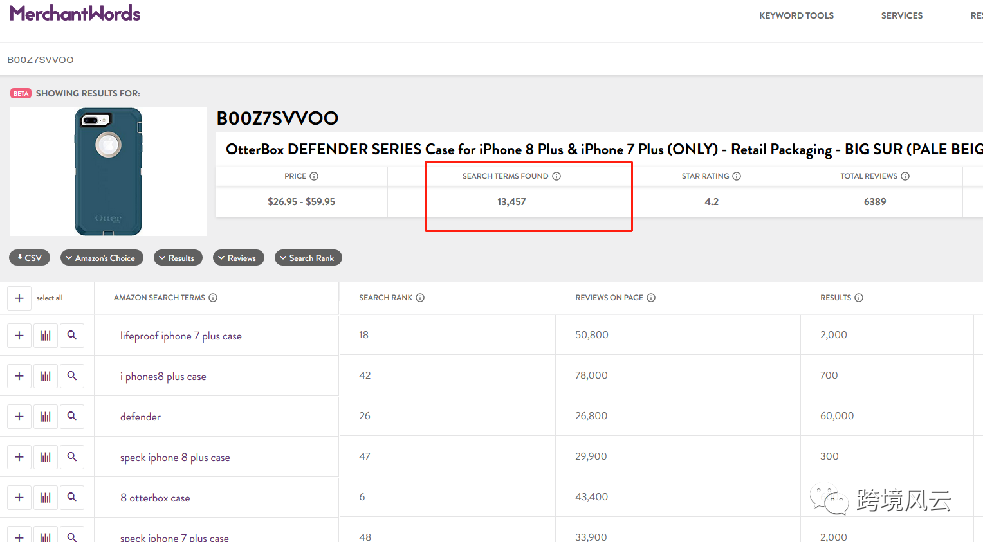Open chart for 'speck iphone 7 plus case'
The image size is (983, 543).
[x=46, y=537]
